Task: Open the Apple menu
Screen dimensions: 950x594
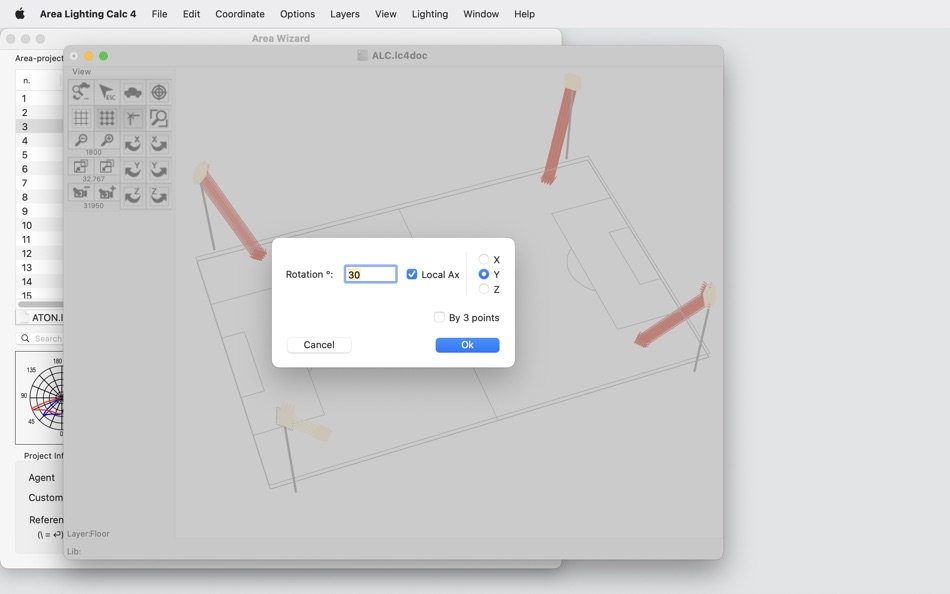Action: 19,13
